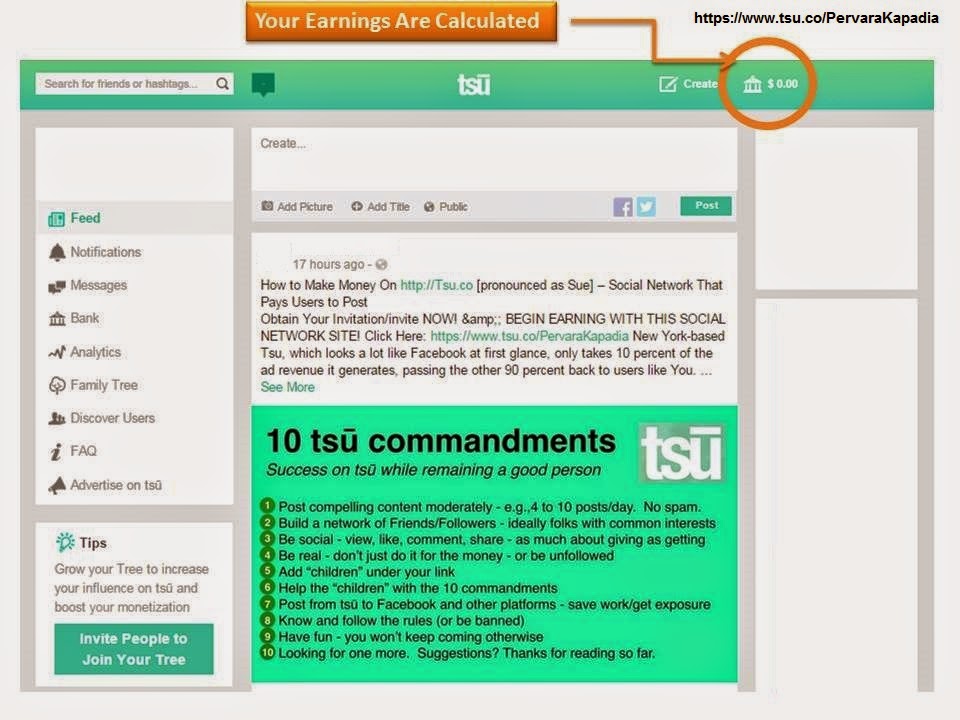Click the Create pencil icon

pos(668,84)
